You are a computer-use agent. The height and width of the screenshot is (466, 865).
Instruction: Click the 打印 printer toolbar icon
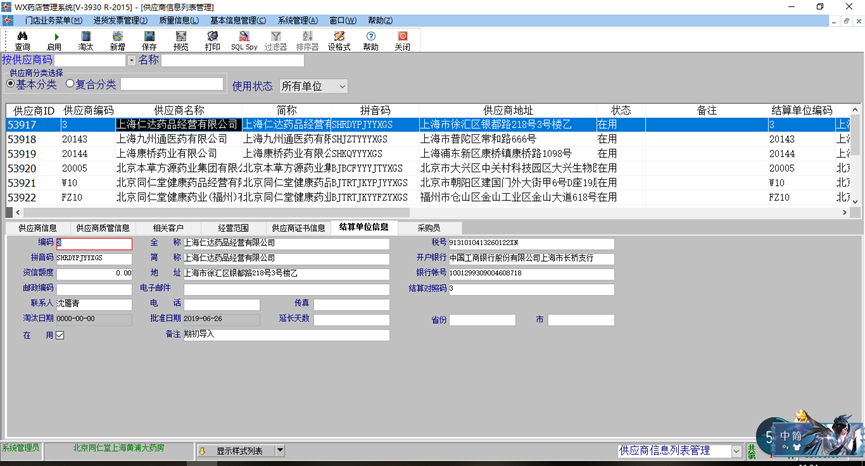tap(212, 41)
